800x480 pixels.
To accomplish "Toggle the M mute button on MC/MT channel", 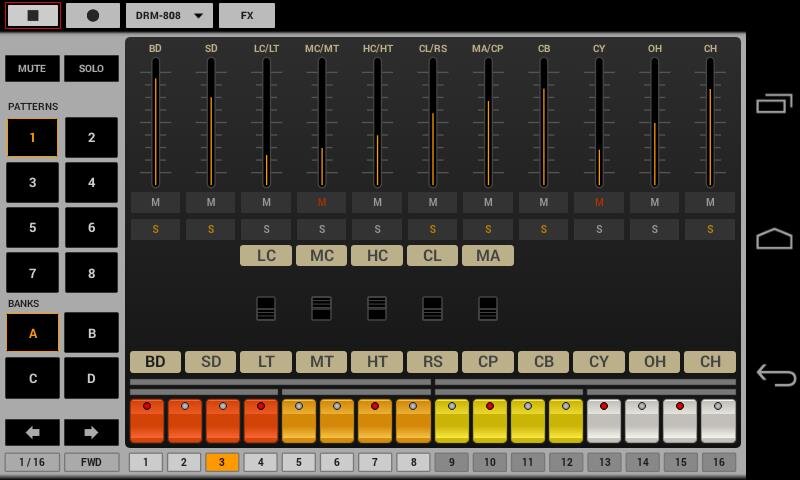I will click(x=321, y=203).
